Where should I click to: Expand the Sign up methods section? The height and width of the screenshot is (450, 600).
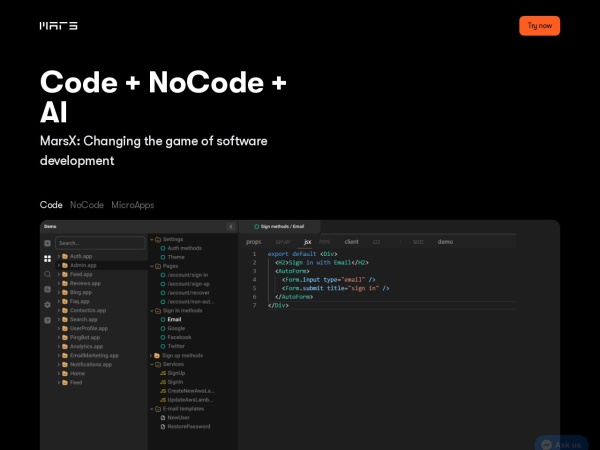[151, 355]
